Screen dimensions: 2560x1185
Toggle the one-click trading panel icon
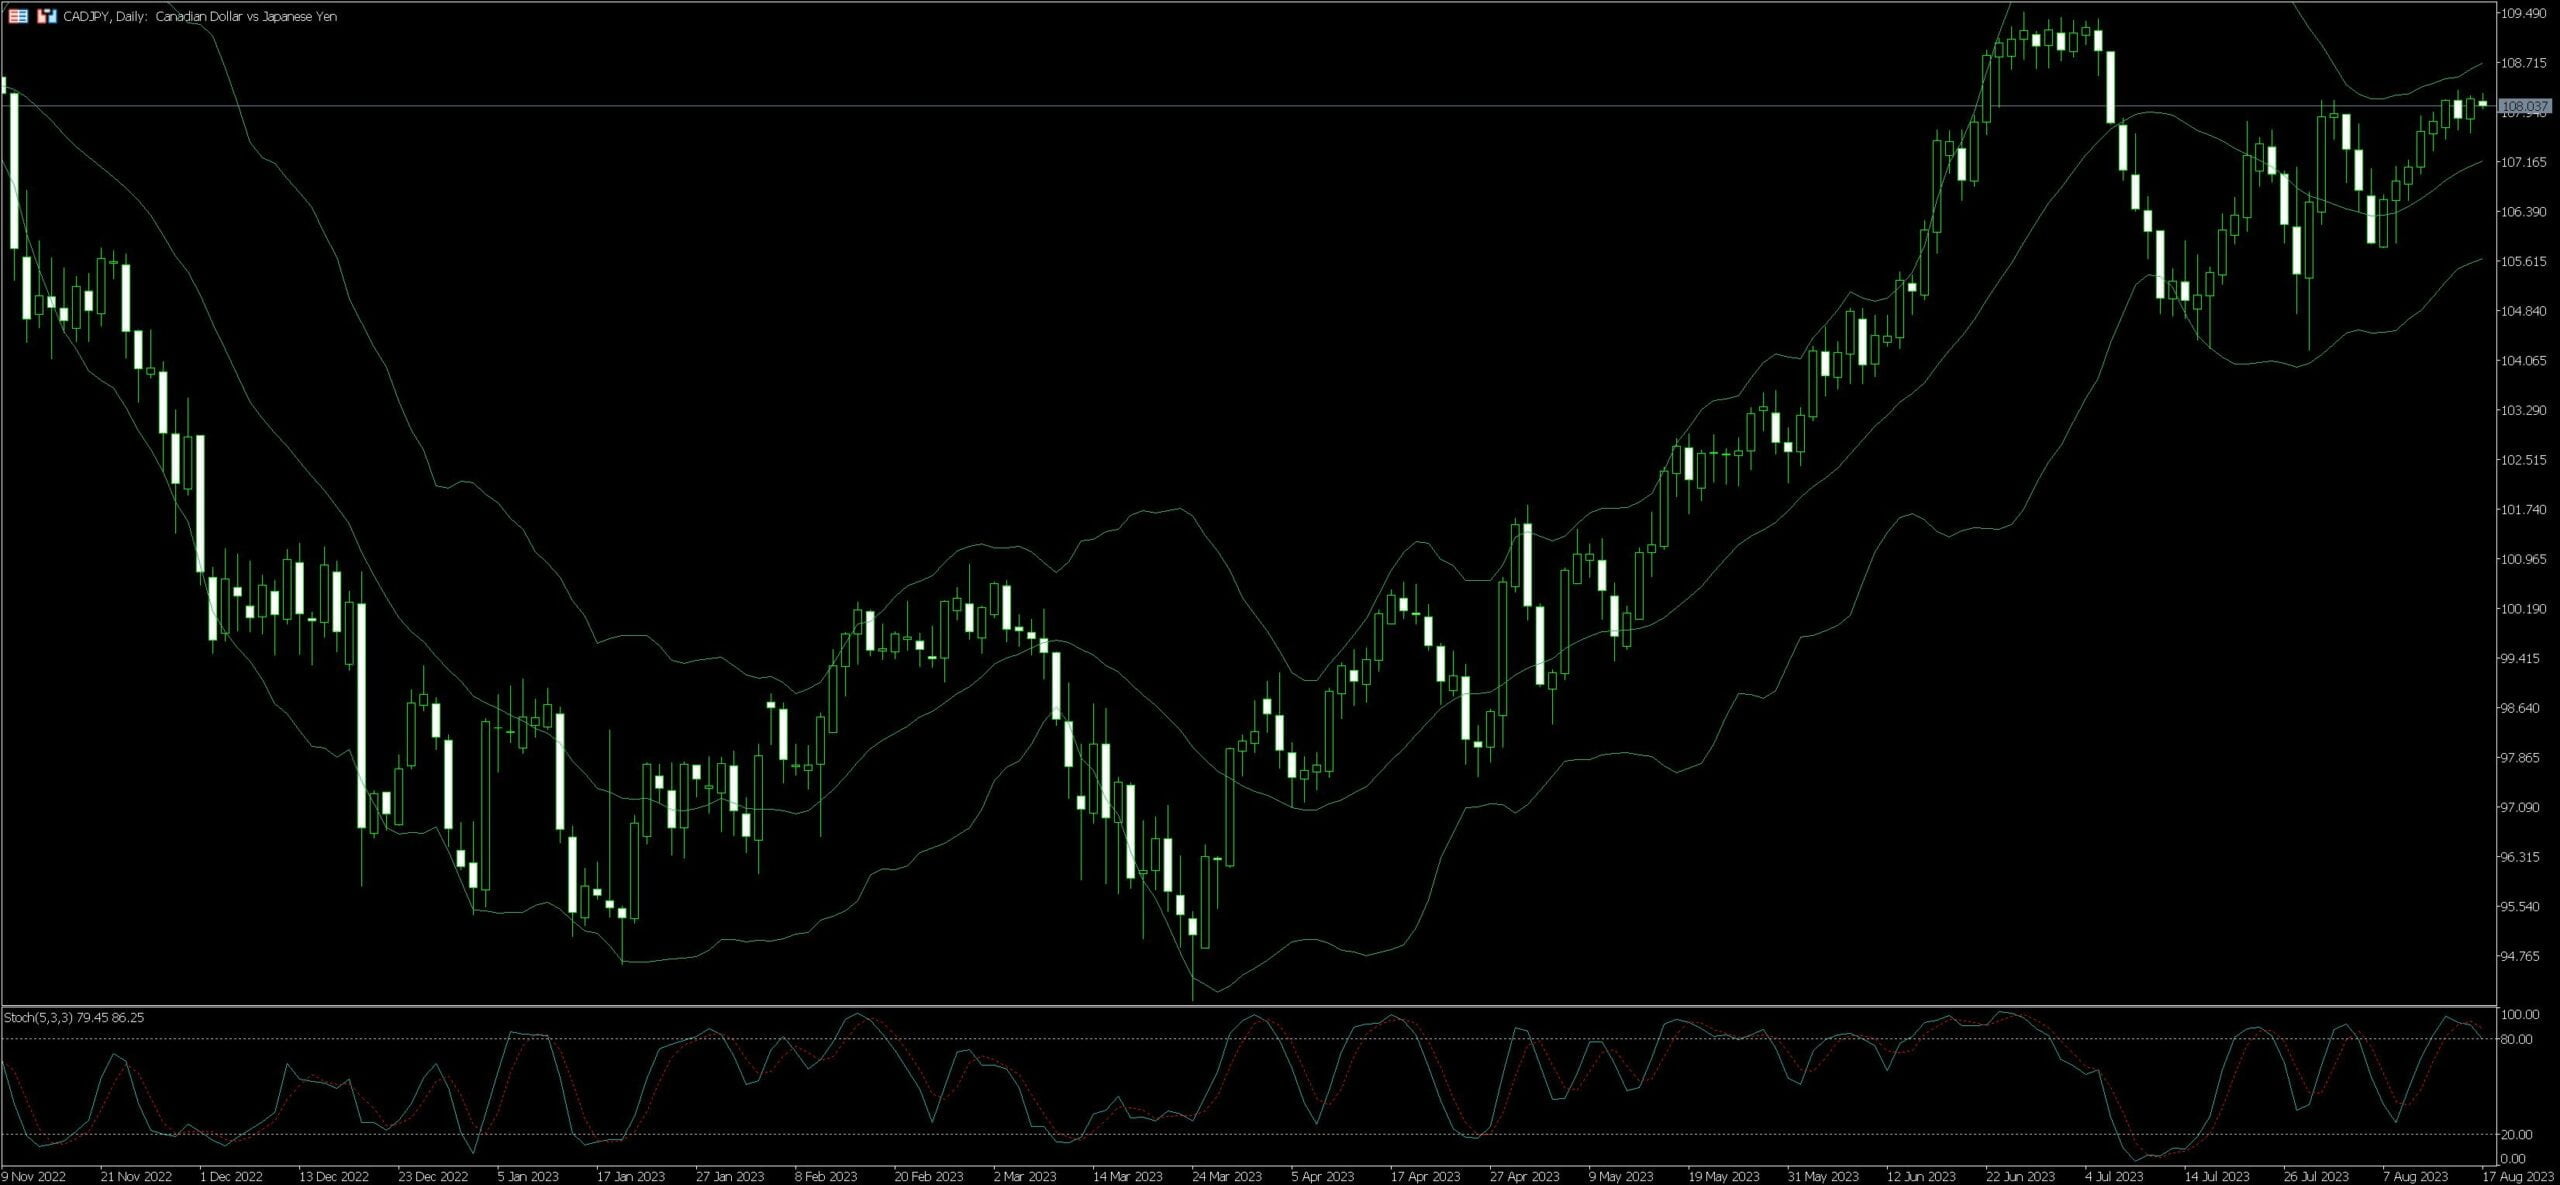click(47, 16)
